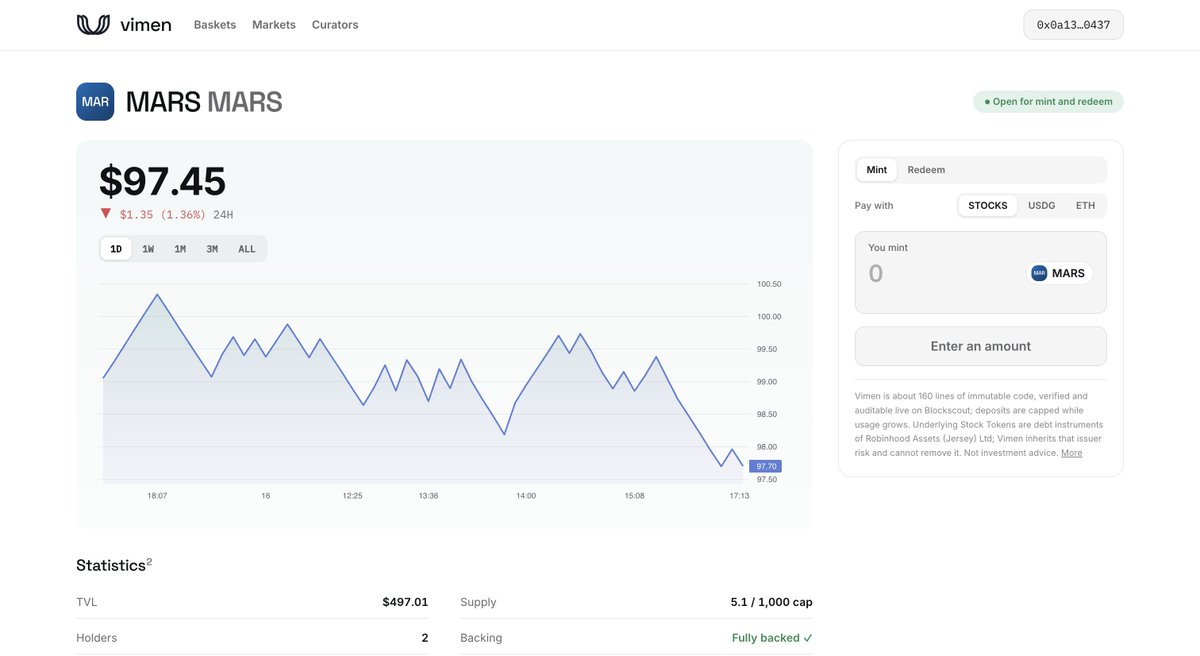Select the 1D chart range

pyautogui.click(x=116, y=249)
